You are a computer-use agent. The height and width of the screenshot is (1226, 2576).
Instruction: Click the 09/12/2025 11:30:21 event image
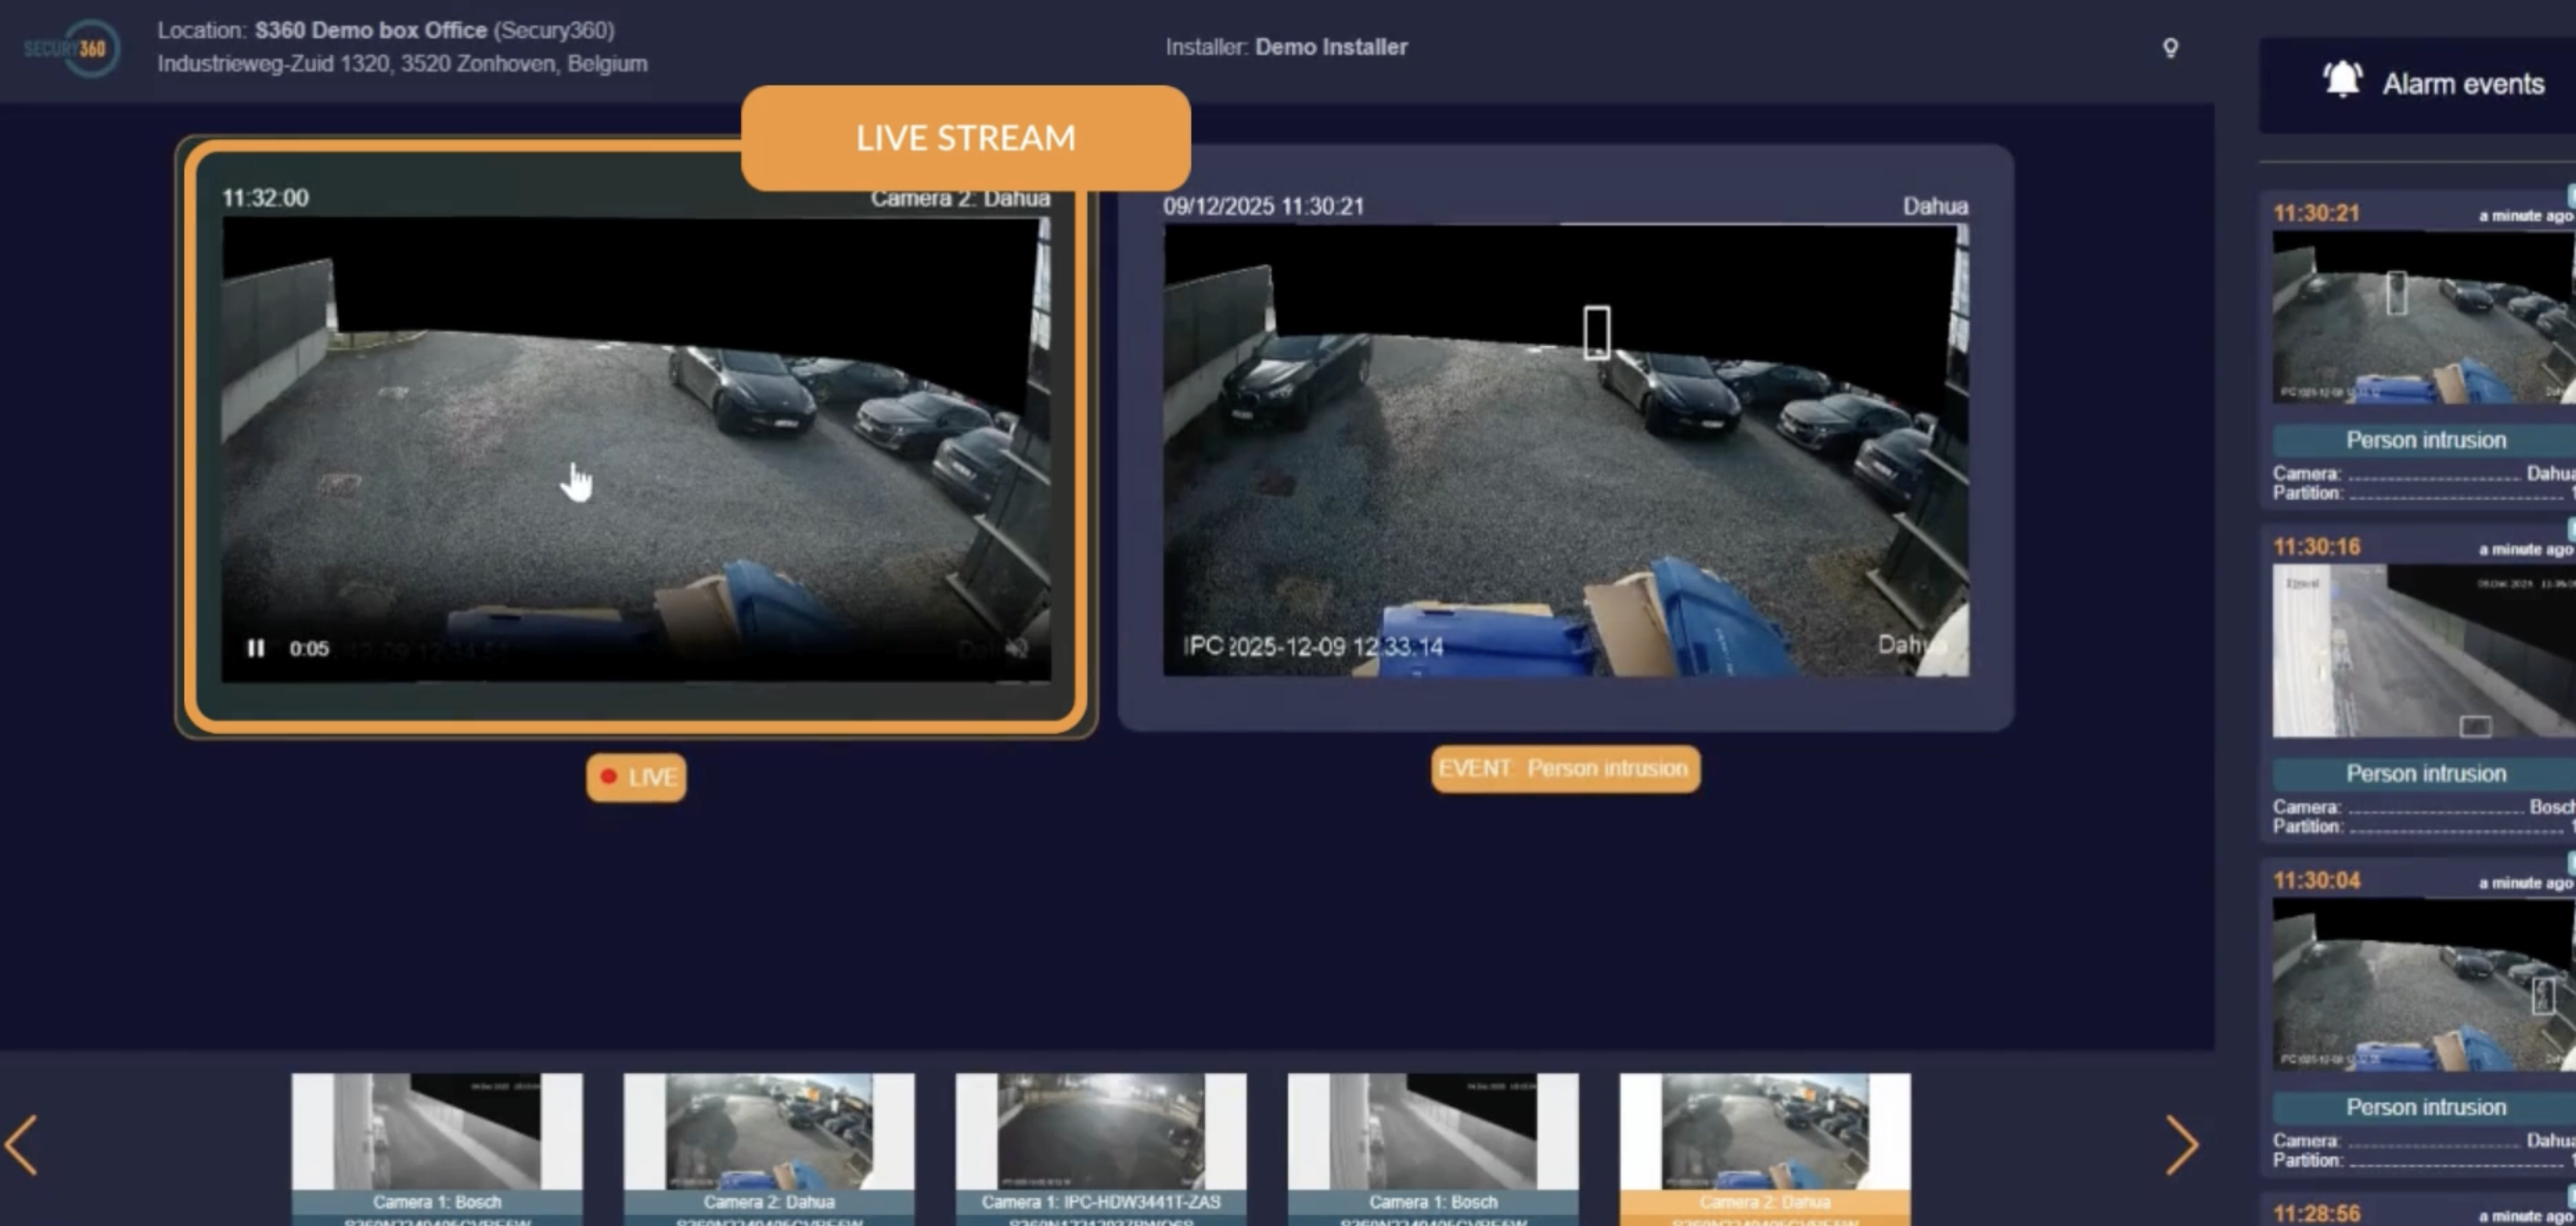[x=1566, y=450]
